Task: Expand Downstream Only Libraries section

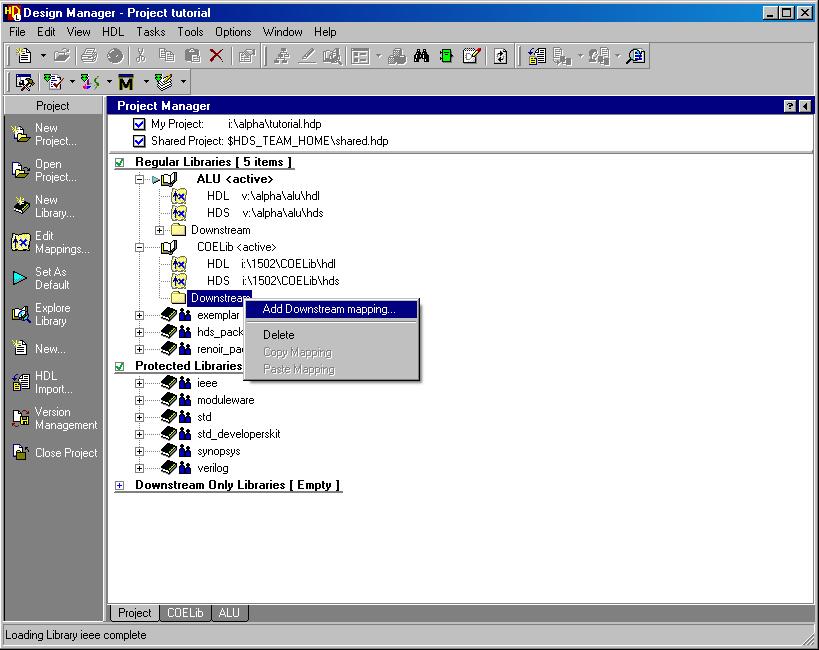Action: tap(120, 485)
